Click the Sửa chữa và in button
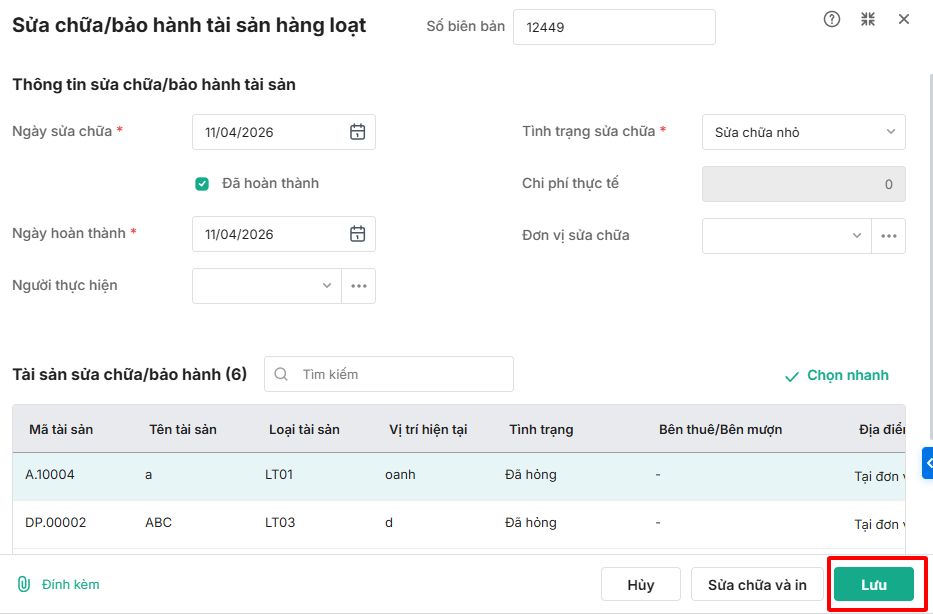The width and height of the screenshot is (933, 614). (757, 585)
